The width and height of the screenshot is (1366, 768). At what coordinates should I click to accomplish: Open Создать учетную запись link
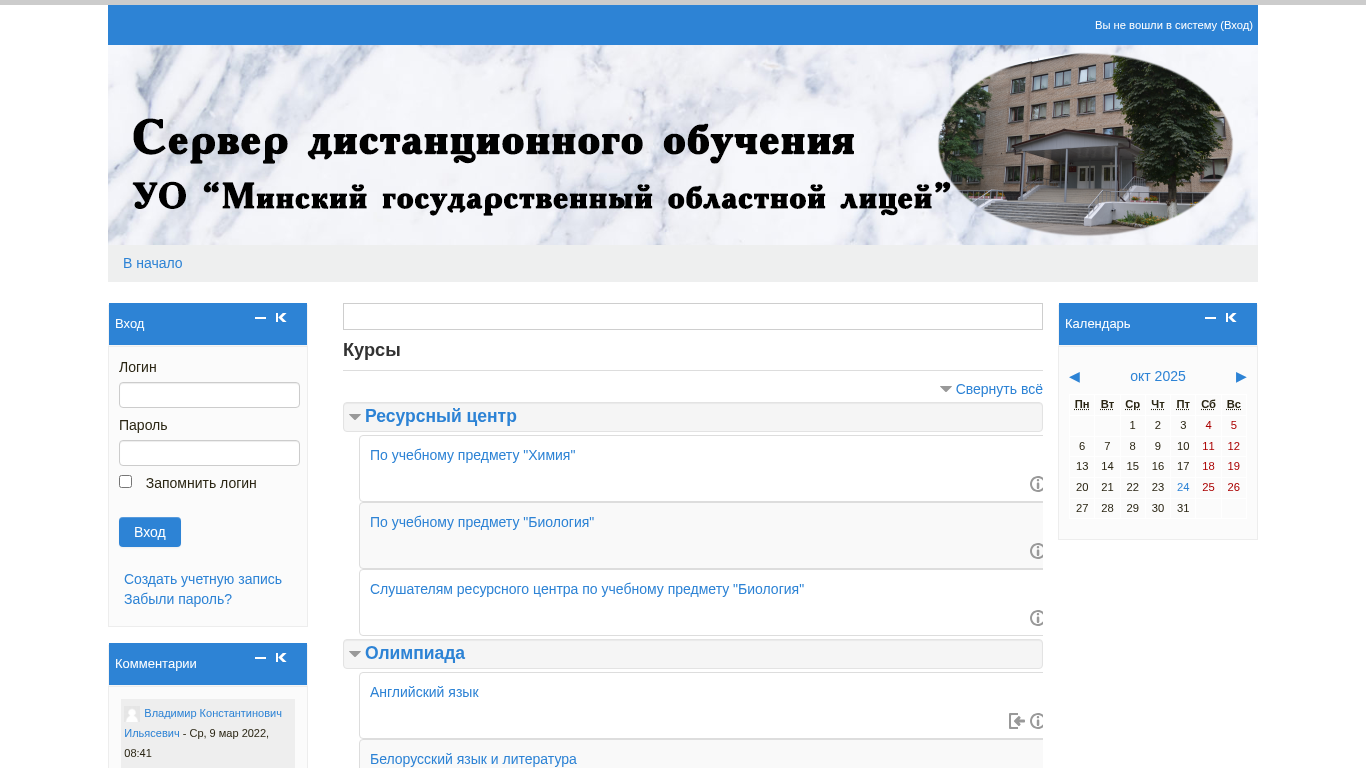(x=203, y=579)
